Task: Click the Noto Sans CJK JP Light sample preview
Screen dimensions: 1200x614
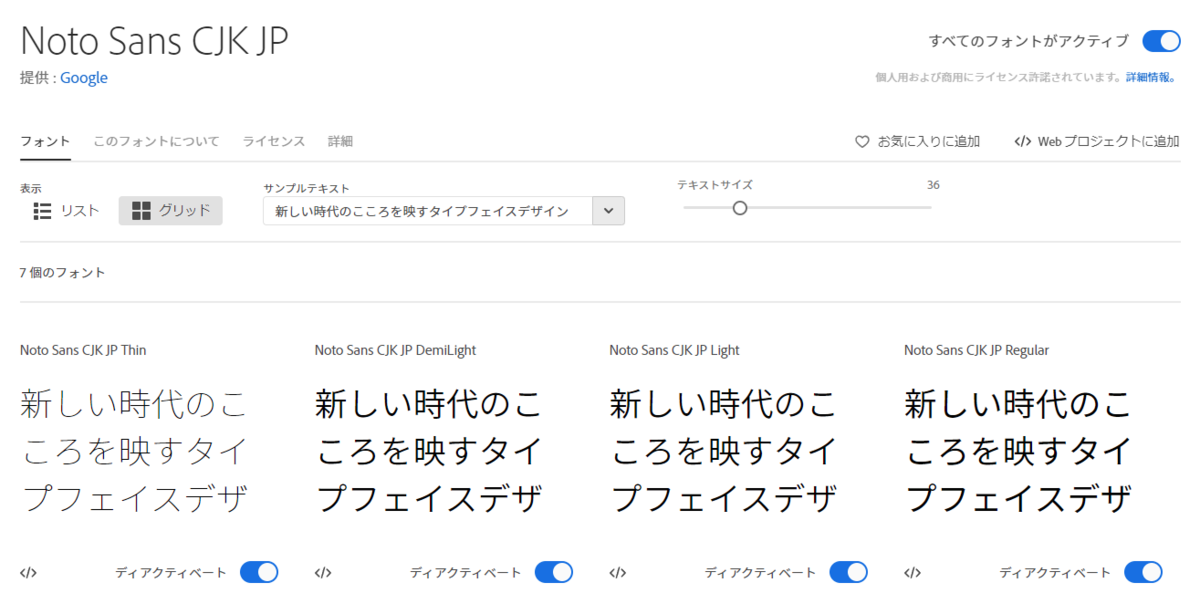Action: [x=724, y=451]
